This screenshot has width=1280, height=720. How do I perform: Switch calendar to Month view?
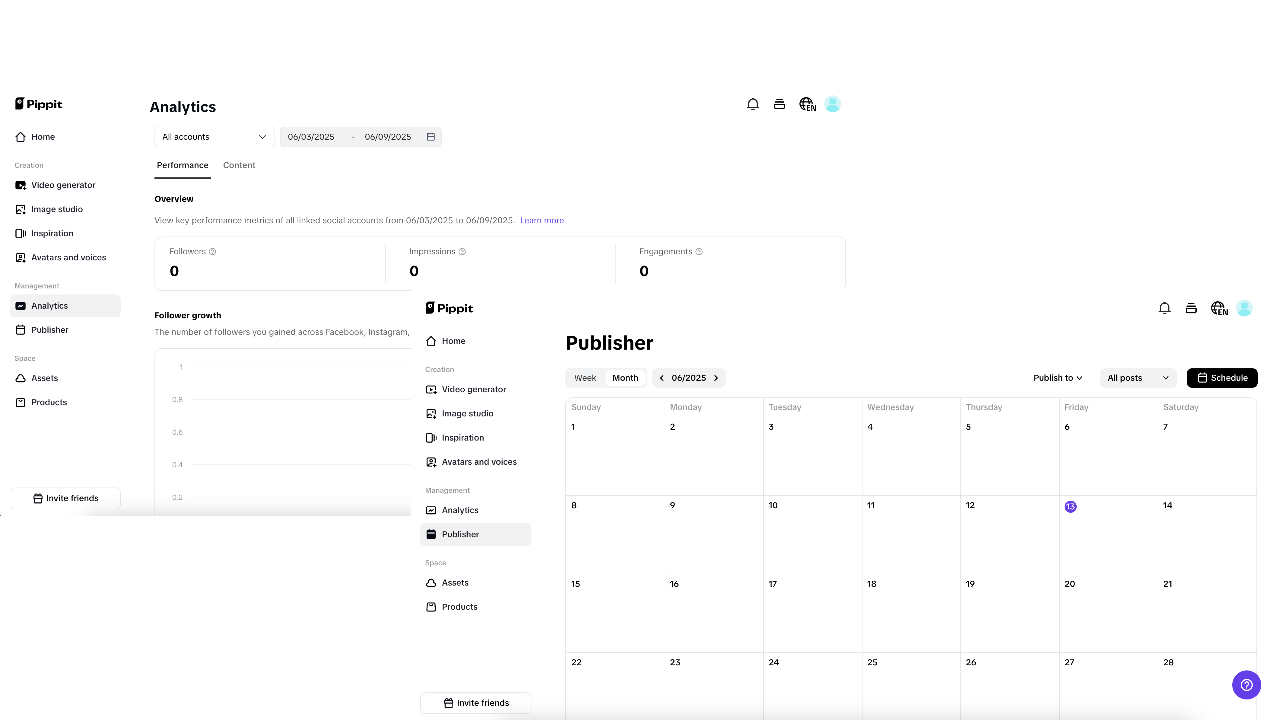[625, 377]
